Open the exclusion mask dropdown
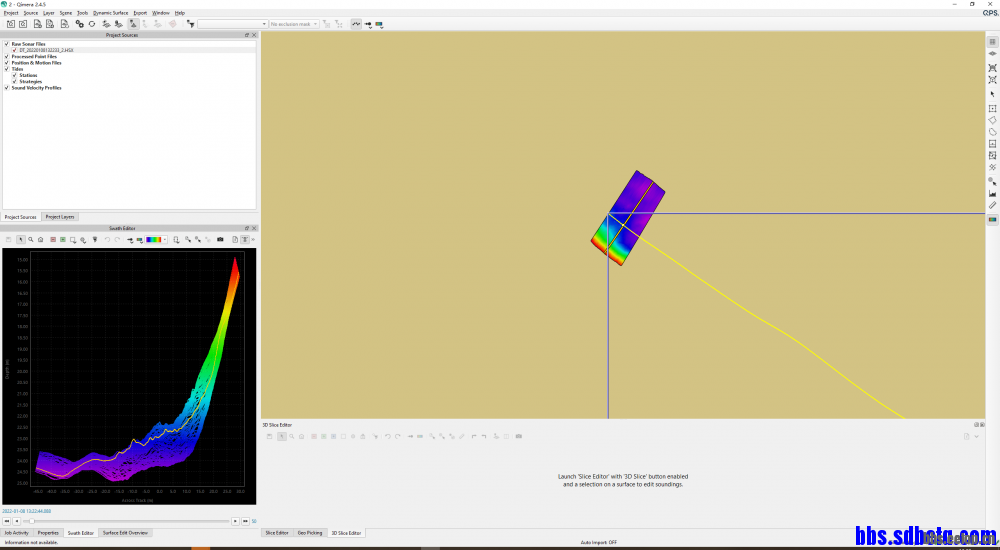Viewport: 1000px width, 550px height. (294, 23)
